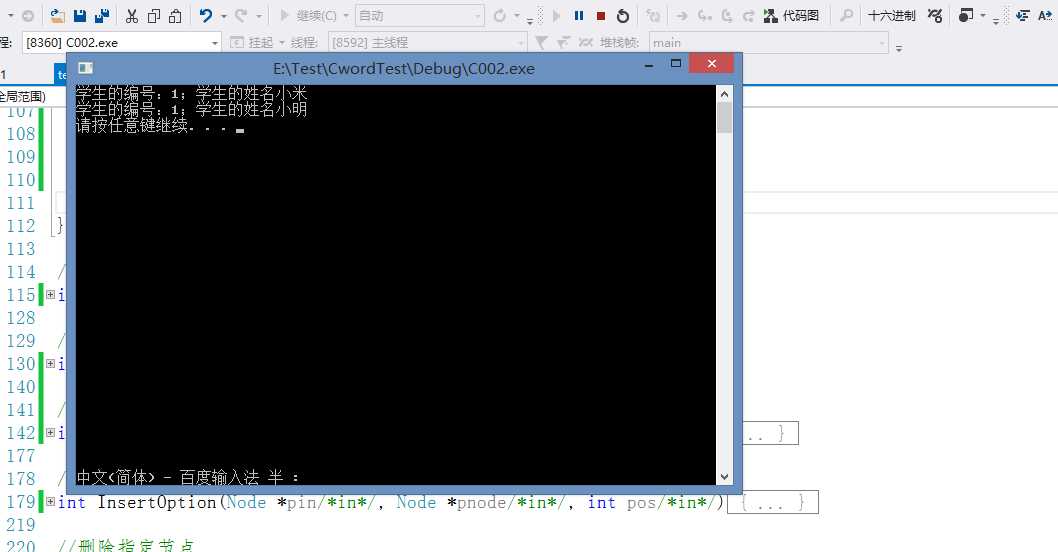Click the console vertical scrollbar thumb
Image resolution: width=1058 pixels, height=552 pixels.
click(724, 117)
